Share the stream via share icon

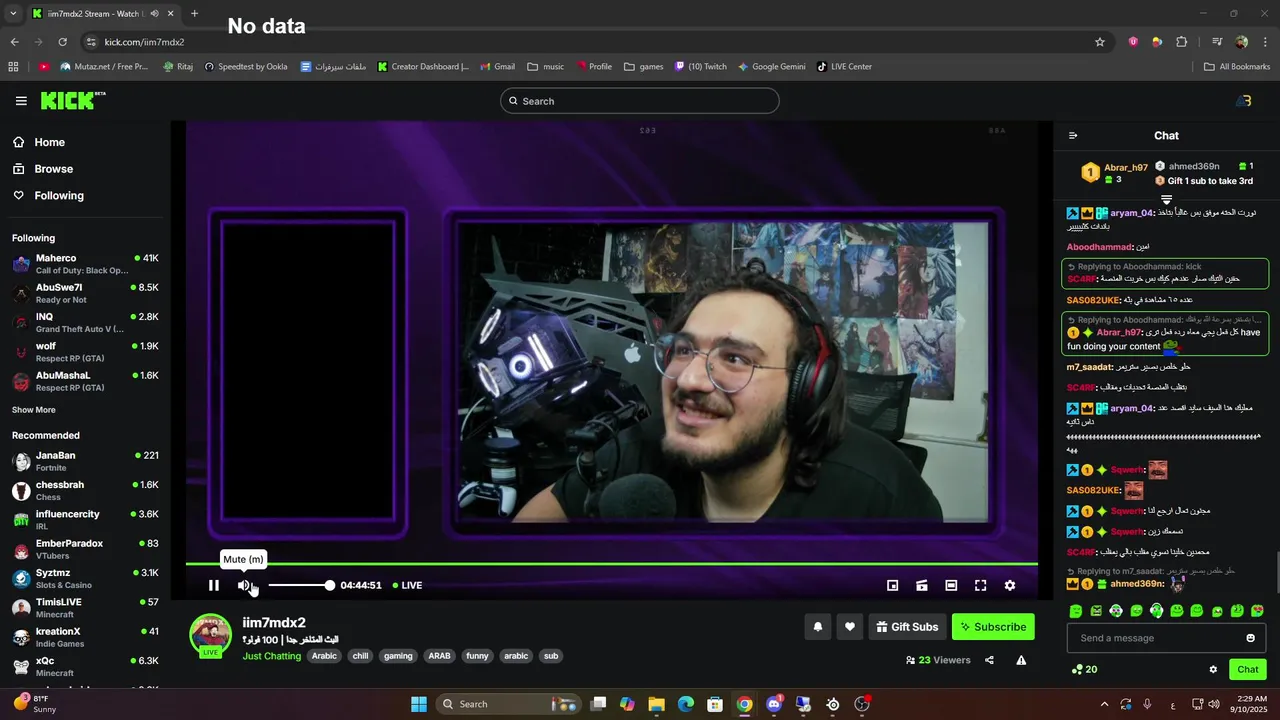pyautogui.click(x=989, y=660)
